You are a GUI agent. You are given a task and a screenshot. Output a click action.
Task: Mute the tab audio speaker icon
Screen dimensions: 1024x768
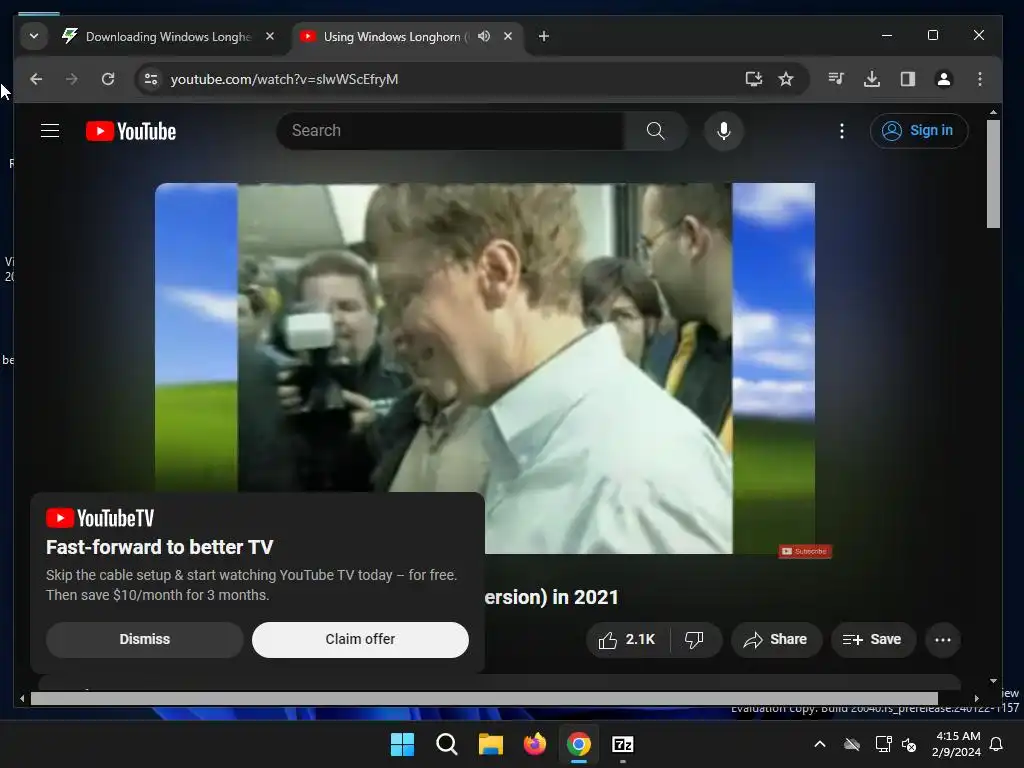click(x=483, y=37)
